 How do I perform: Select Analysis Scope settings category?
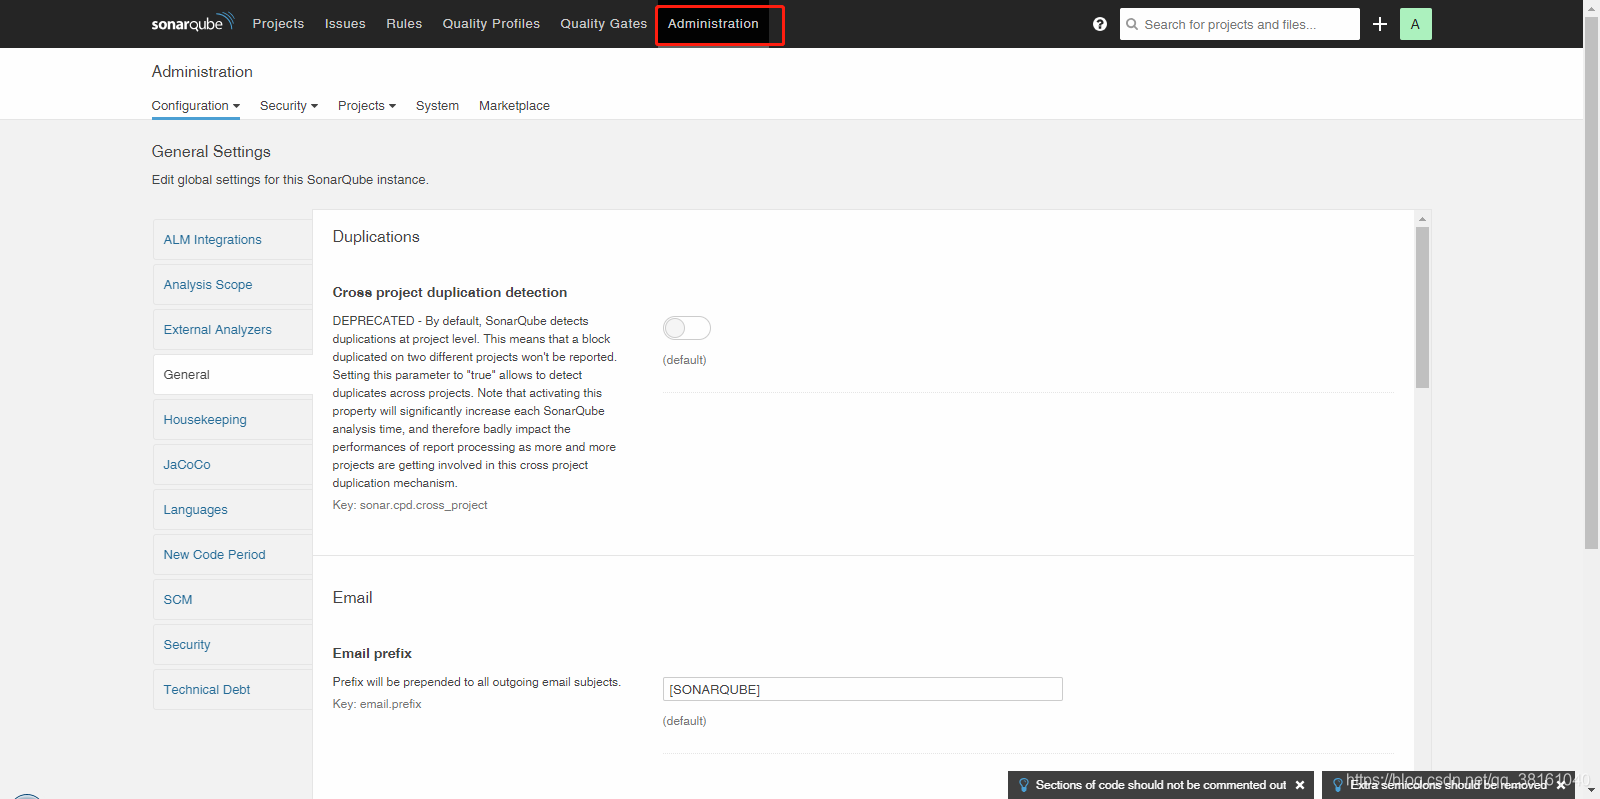click(233, 285)
